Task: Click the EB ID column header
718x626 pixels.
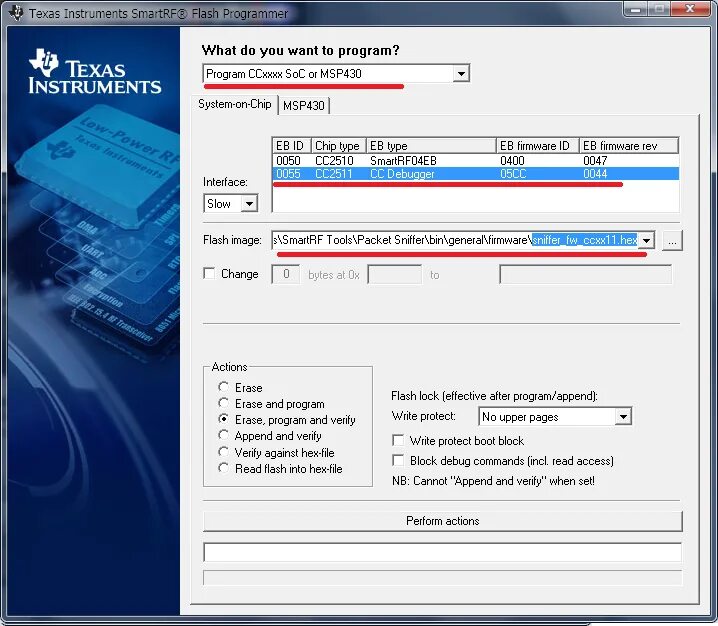Action: tap(291, 146)
